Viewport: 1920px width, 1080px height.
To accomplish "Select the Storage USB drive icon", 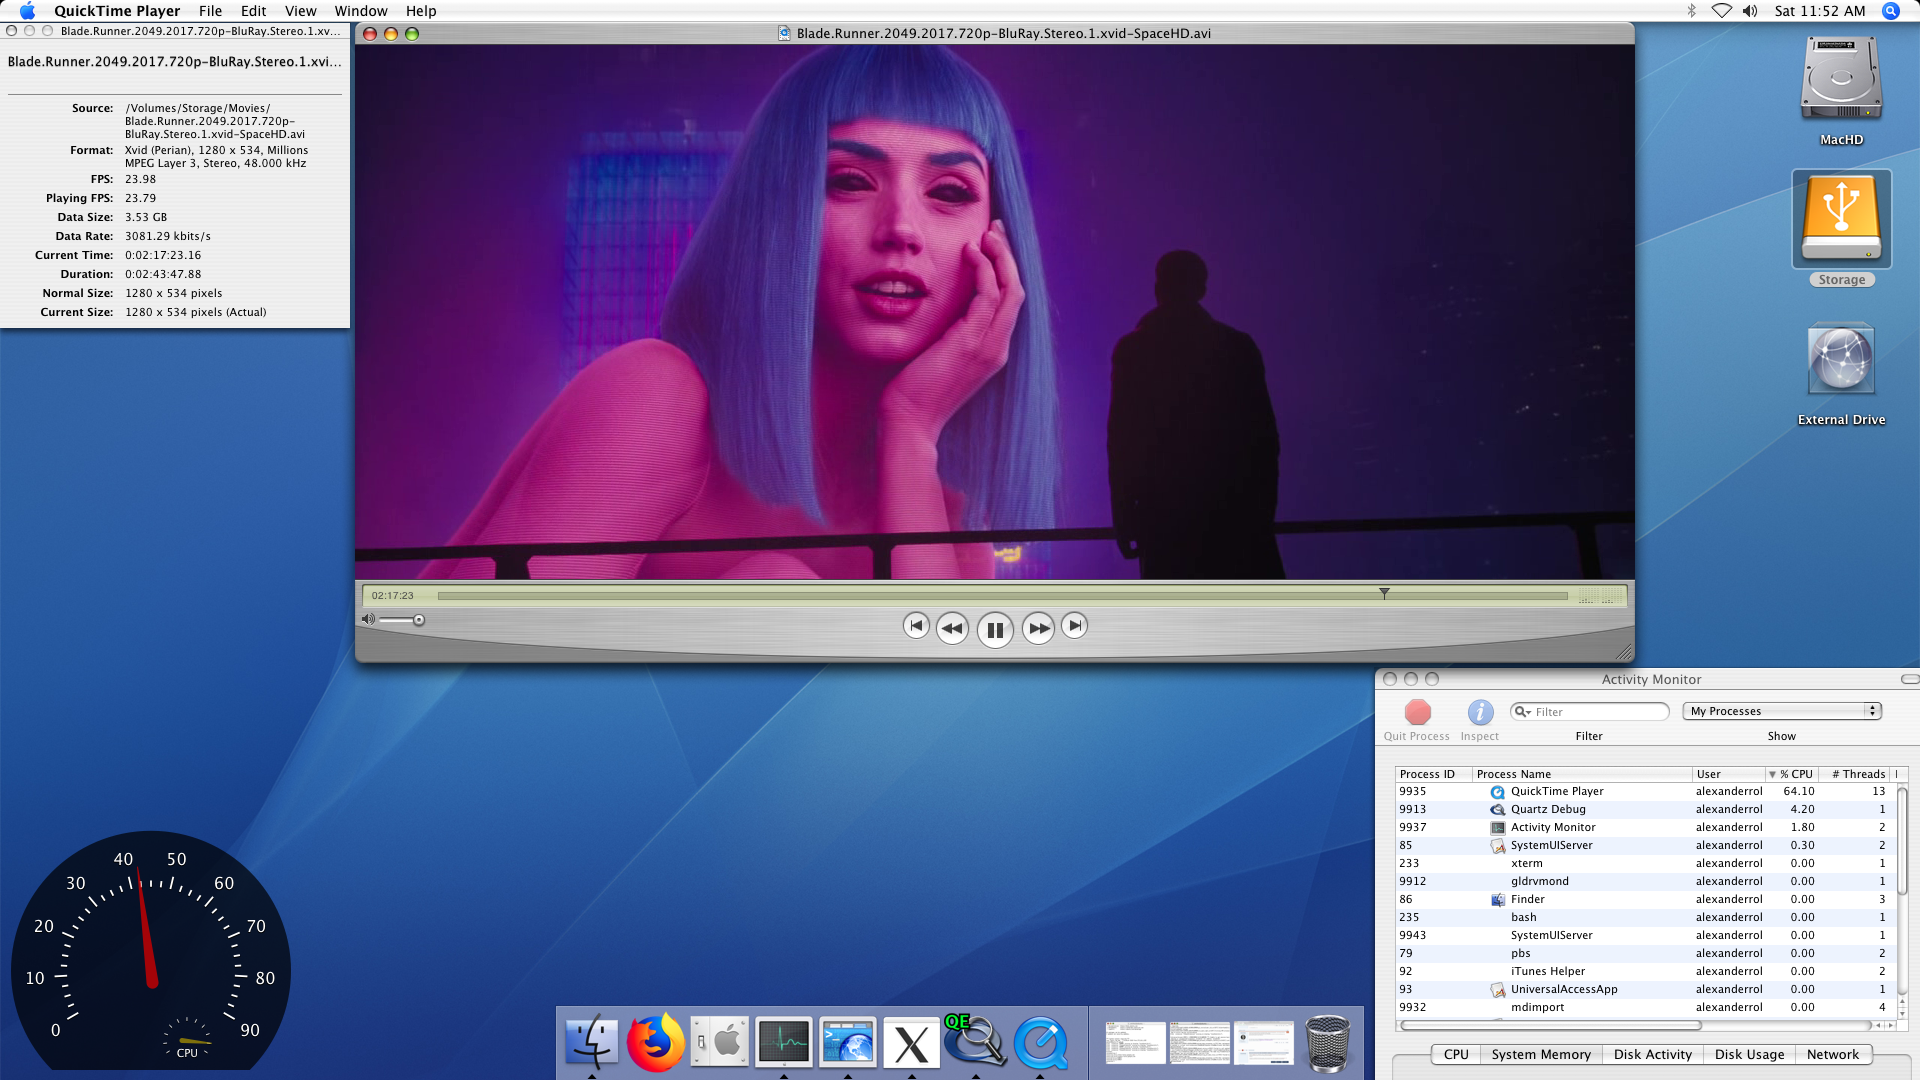I will pyautogui.click(x=1841, y=218).
